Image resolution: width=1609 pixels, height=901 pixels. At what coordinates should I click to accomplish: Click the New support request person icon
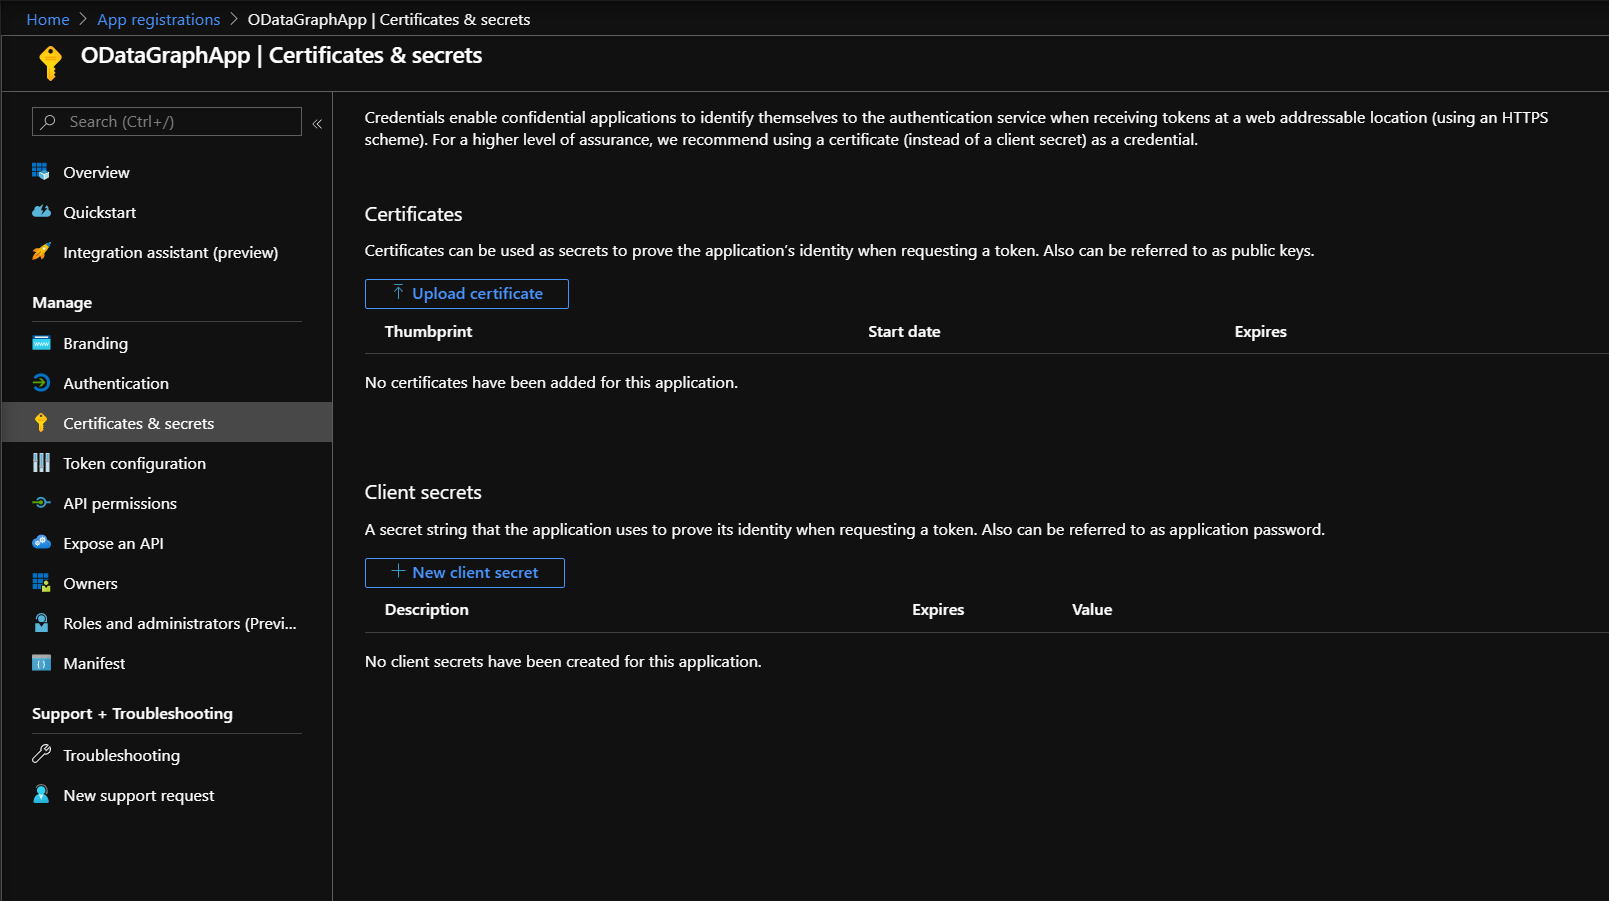(x=41, y=795)
